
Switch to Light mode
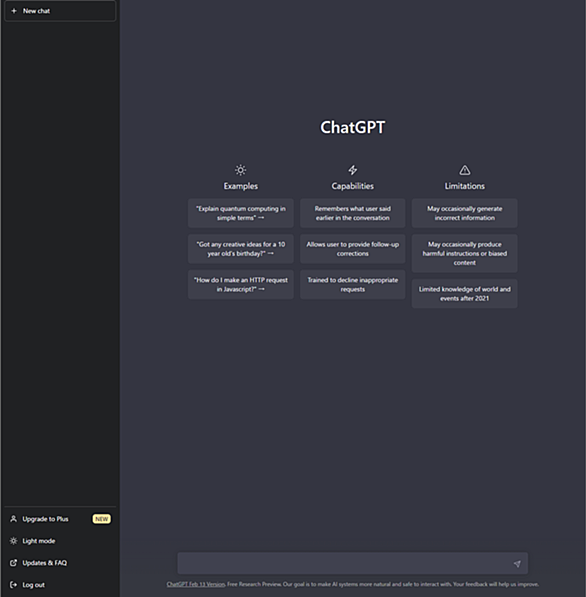click(x=60, y=541)
